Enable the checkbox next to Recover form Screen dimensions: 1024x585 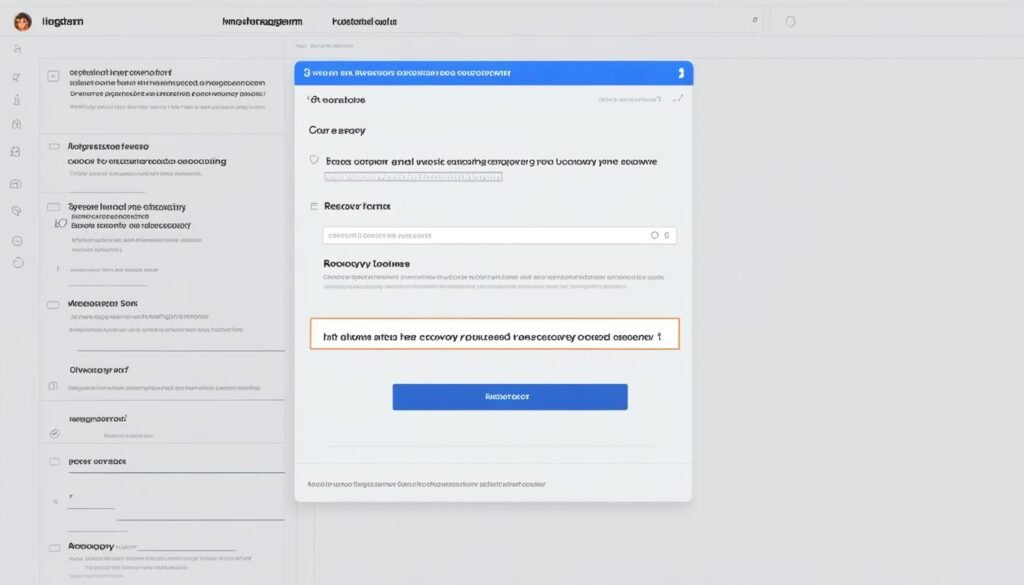(x=314, y=205)
